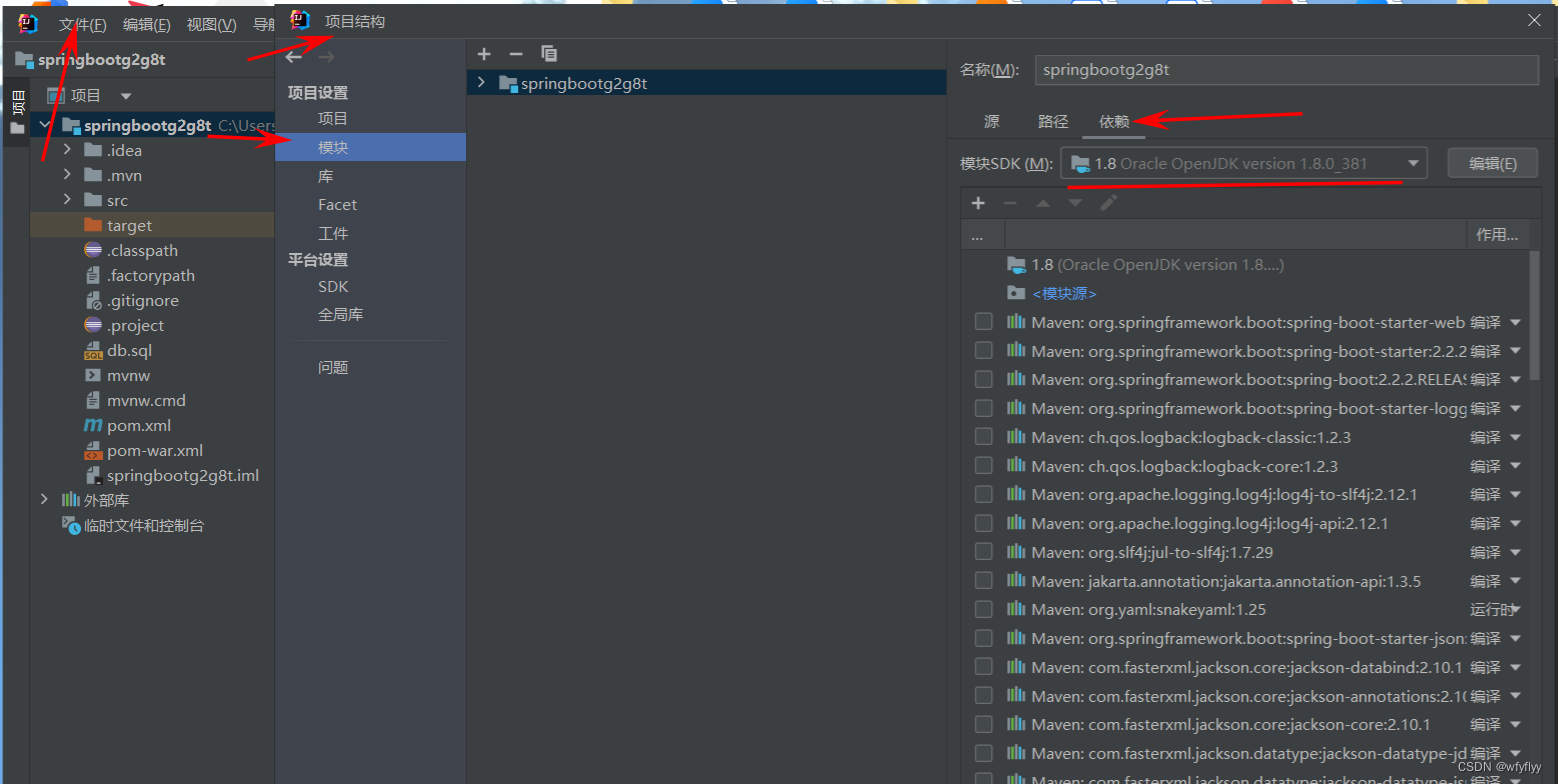Expand External Libraries (外部库) node
This screenshot has width=1558, height=784.
44,500
